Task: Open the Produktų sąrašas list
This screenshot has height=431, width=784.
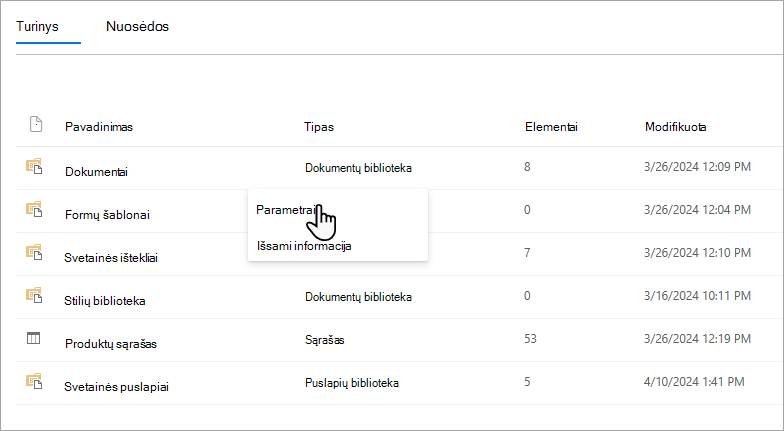Action: pos(111,344)
